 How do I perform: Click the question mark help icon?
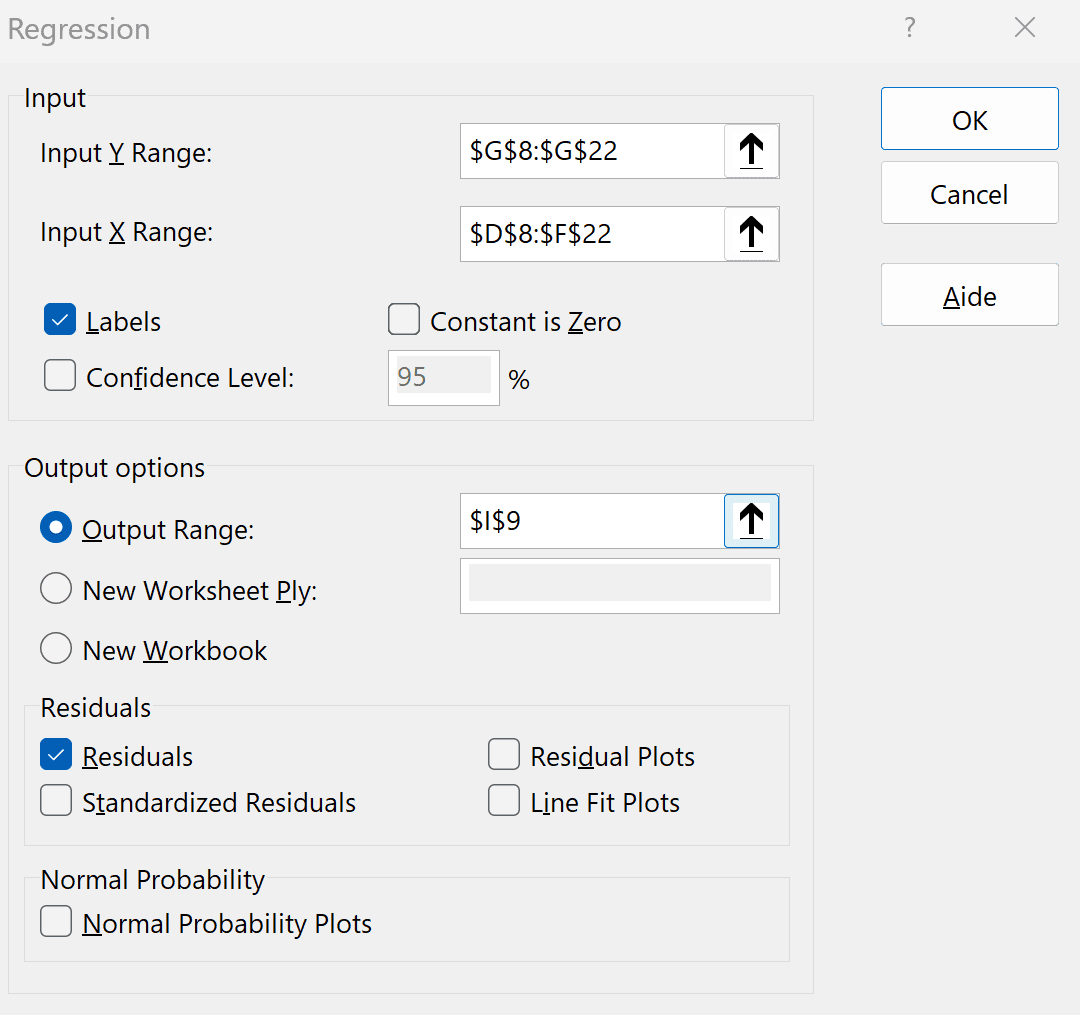[x=909, y=28]
